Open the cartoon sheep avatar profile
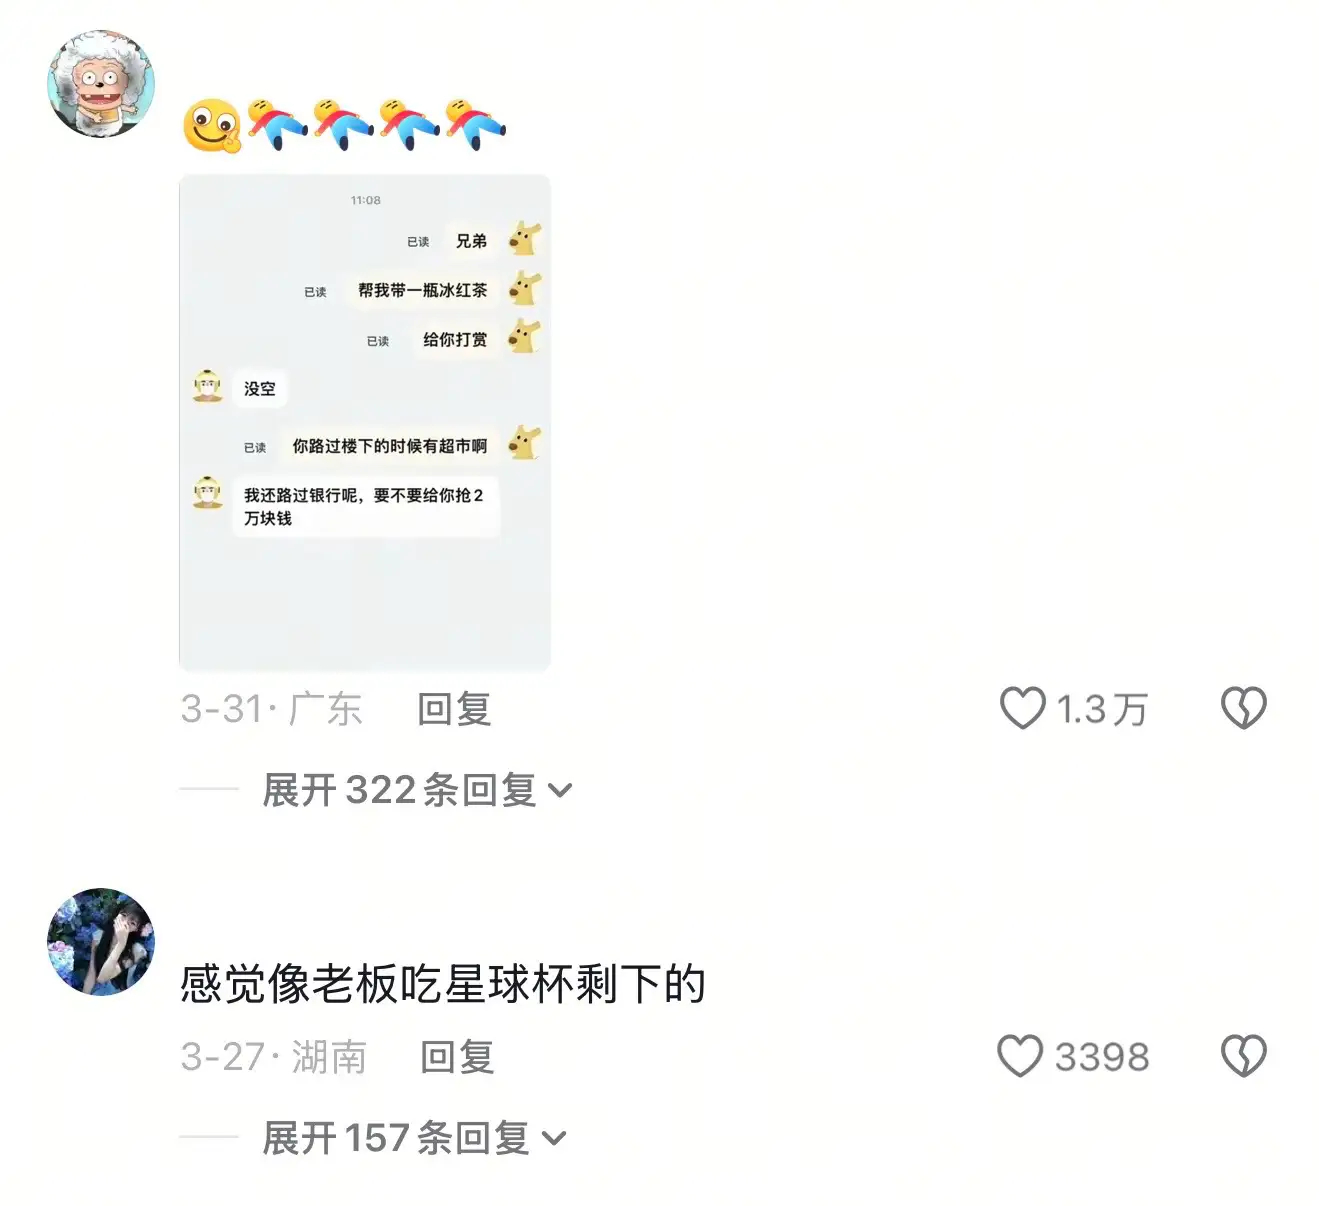1319x1206 pixels. [101, 83]
